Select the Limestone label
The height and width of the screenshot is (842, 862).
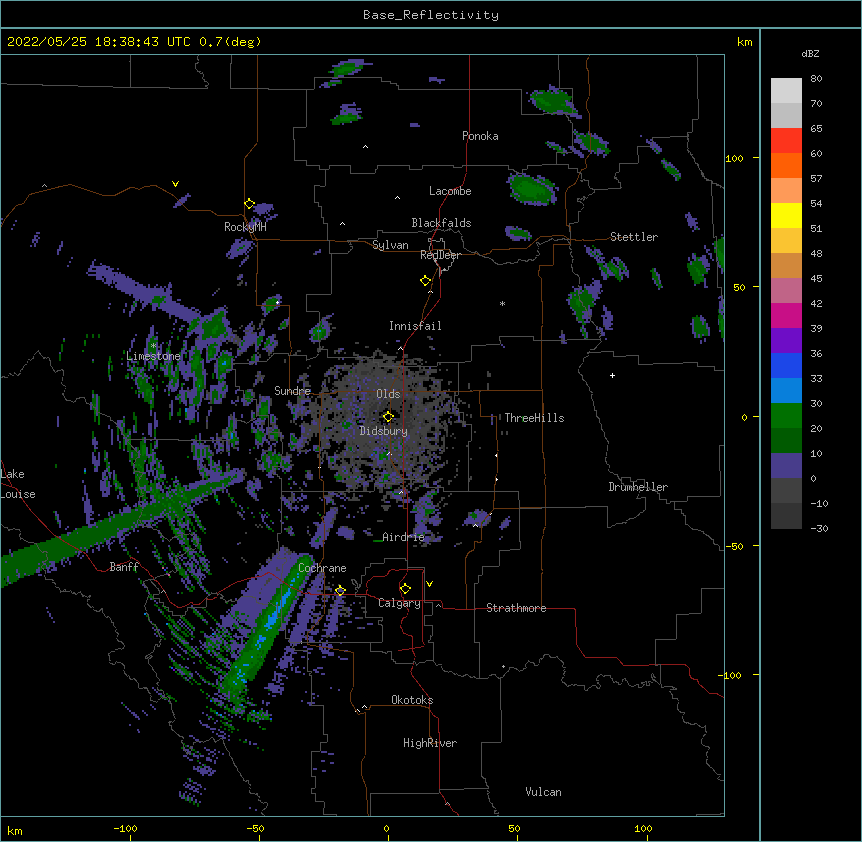click(x=153, y=356)
